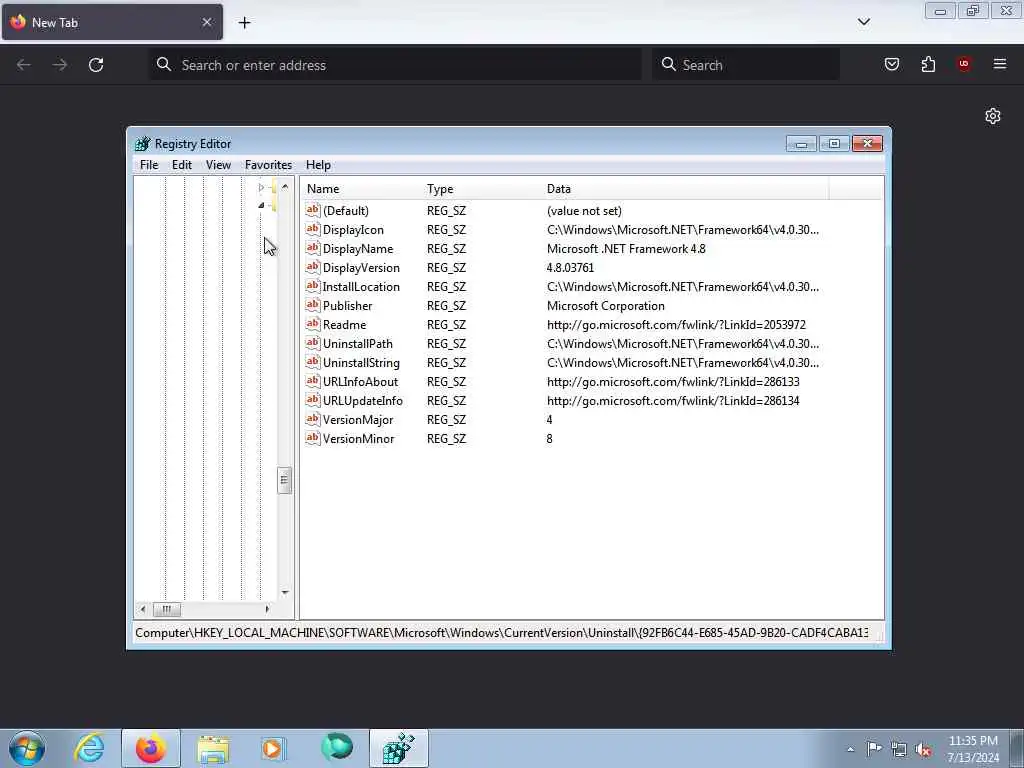Reload the current Firefox page

[x=96, y=65]
